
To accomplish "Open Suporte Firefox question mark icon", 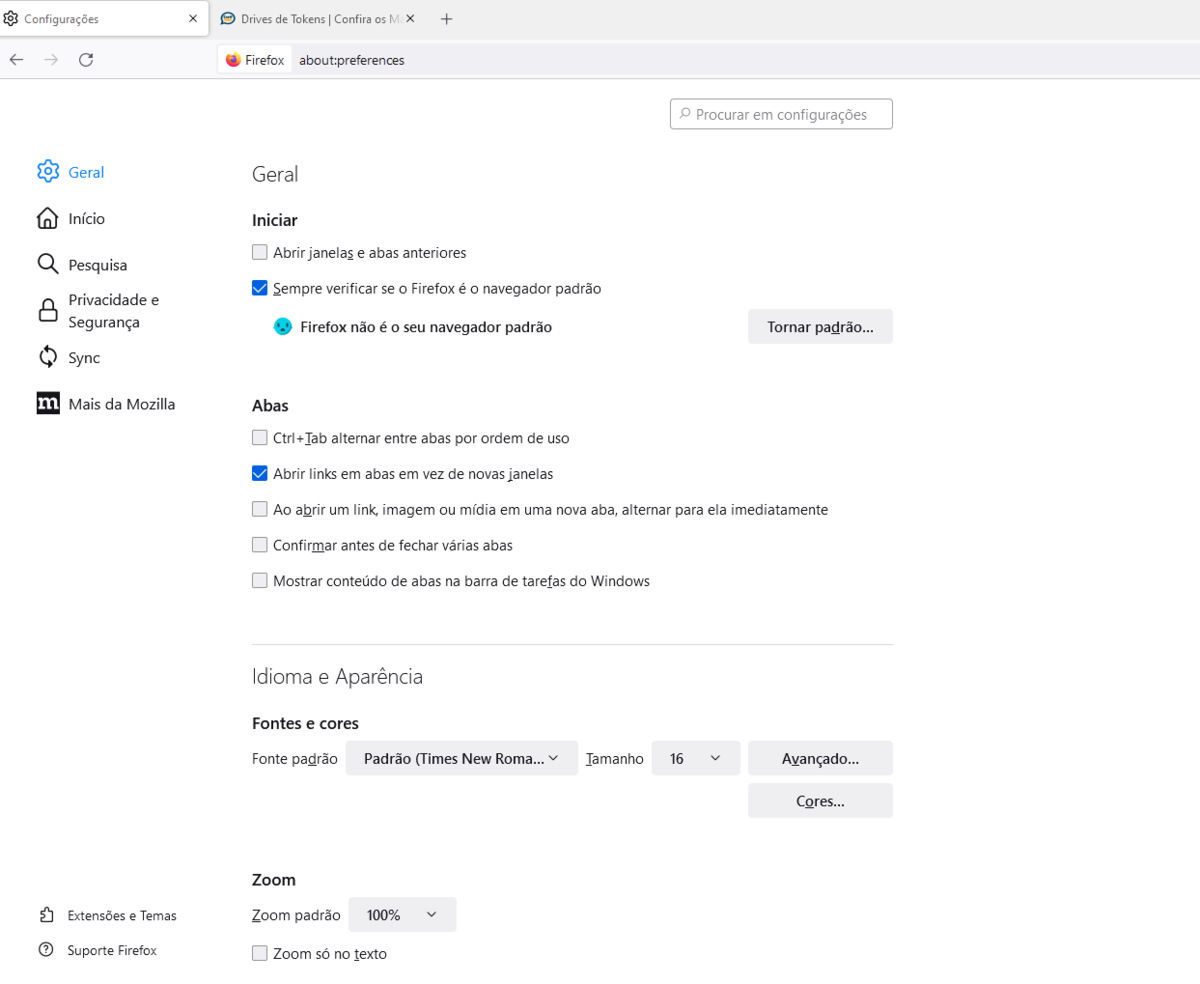I will coord(47,950).
